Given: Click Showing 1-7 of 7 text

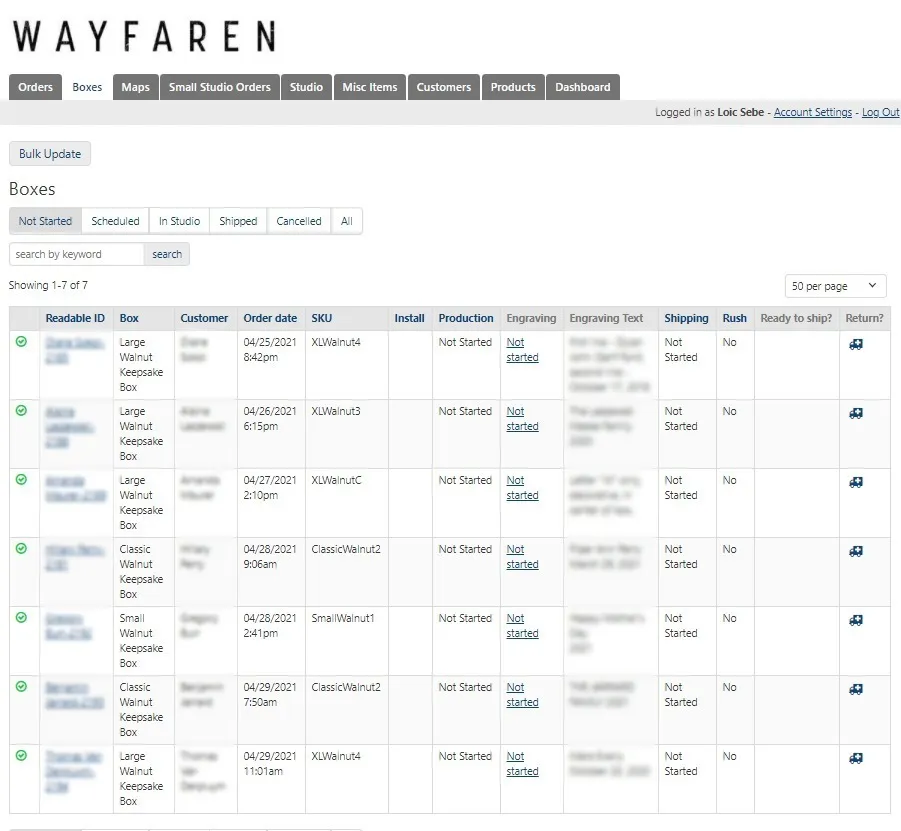Looking at the screenshot, I should (x=48, y=285).
